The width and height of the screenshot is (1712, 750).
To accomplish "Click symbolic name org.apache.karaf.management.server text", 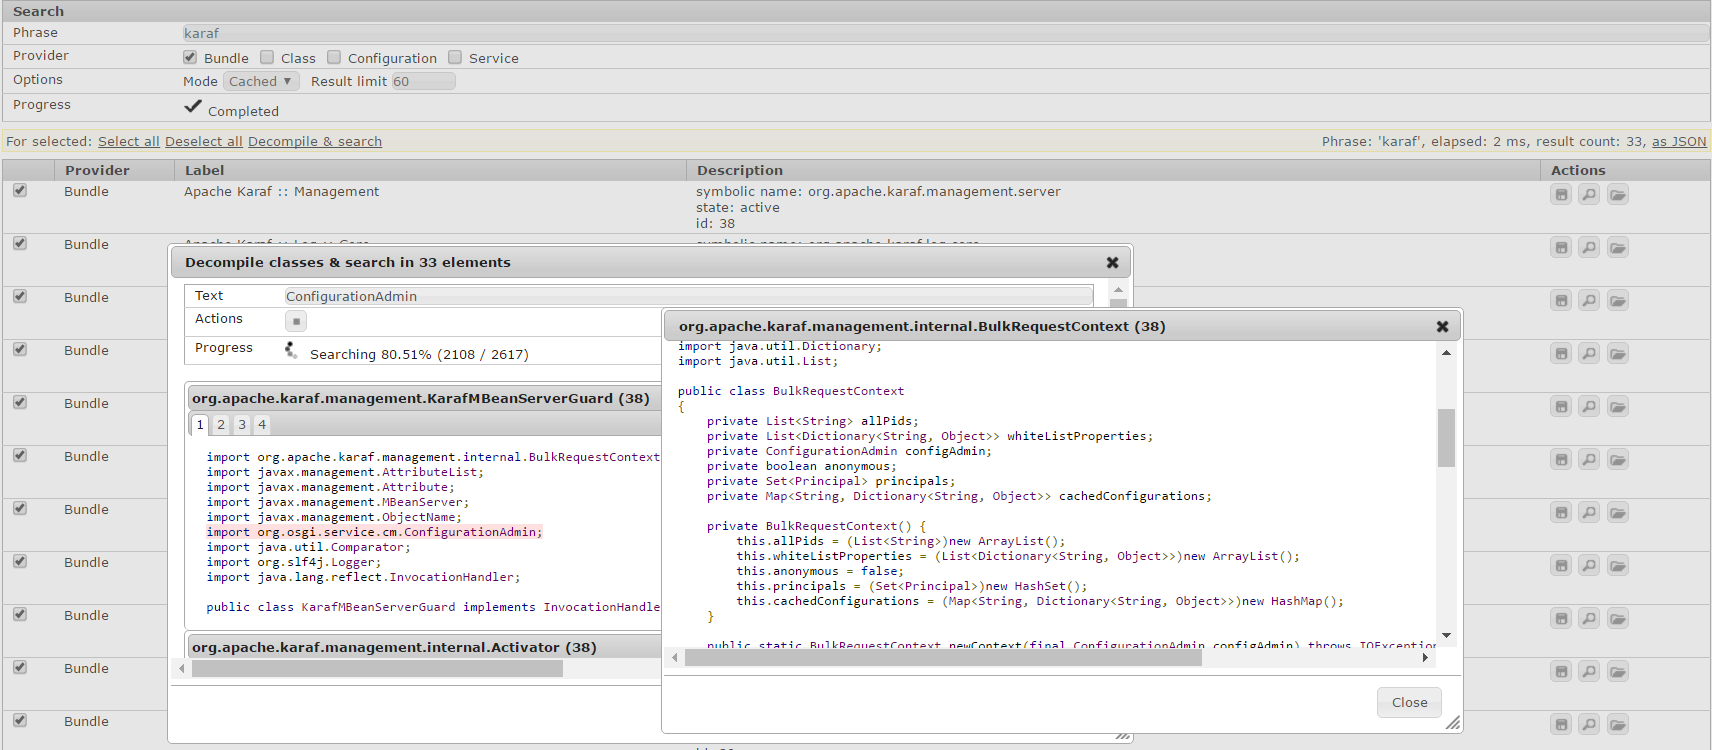I will [x=878, y=191].
